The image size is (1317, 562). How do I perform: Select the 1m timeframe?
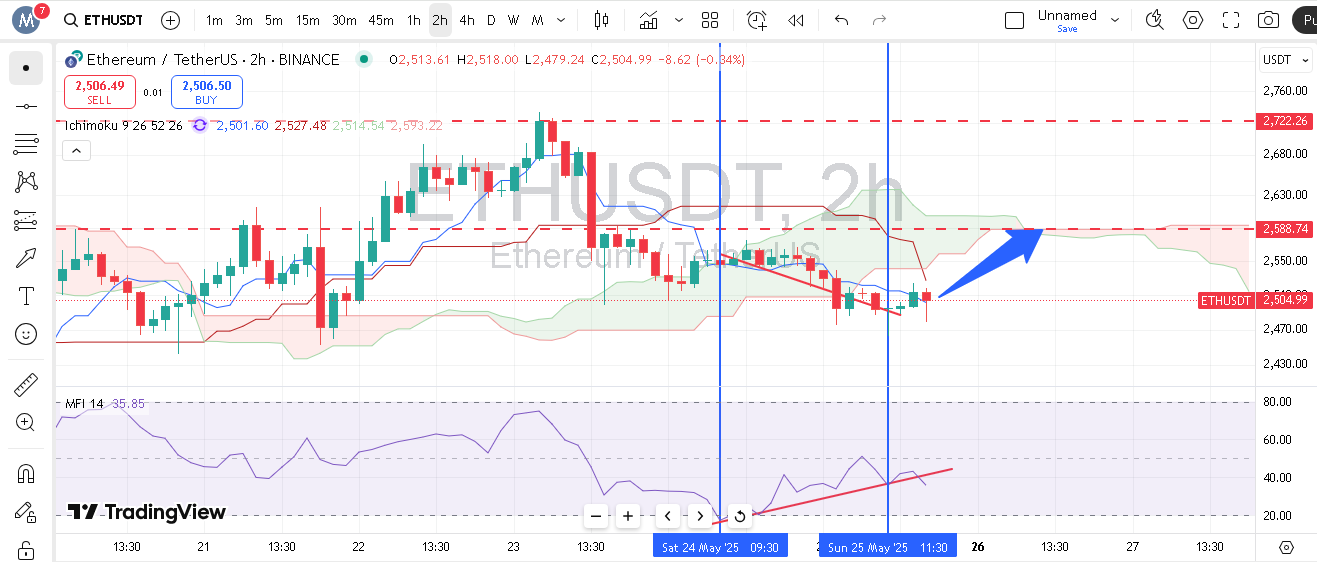tap(214, 20)
